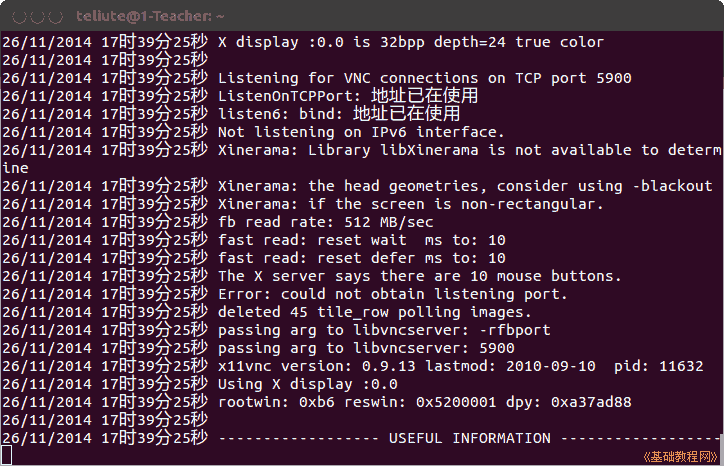
Task: Click the 'Using X display :0.0' line
Action: click(200, 384)
